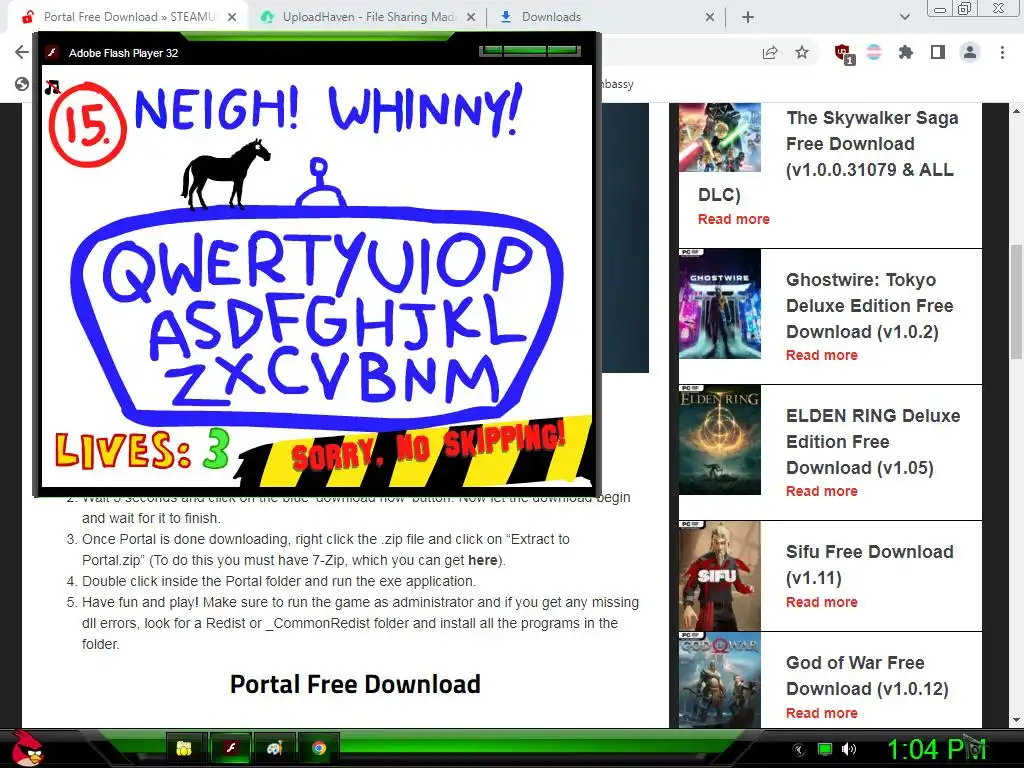Follow the 'here' link for 7-Zip
This screenshot has width=1024, height=768.
pyautogui.click(x=483, y=560)
